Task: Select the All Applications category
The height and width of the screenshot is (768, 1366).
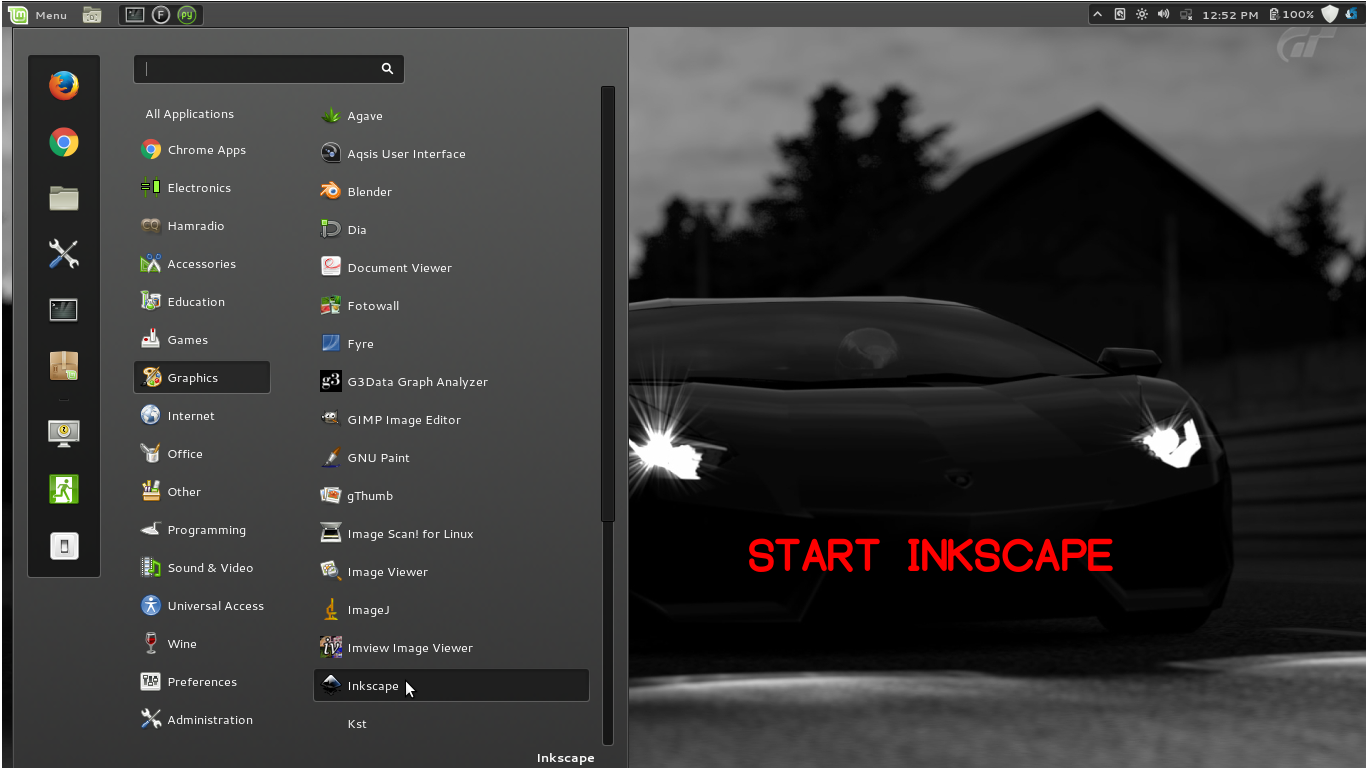Action: pyautogui.click(x=190, y=114)
